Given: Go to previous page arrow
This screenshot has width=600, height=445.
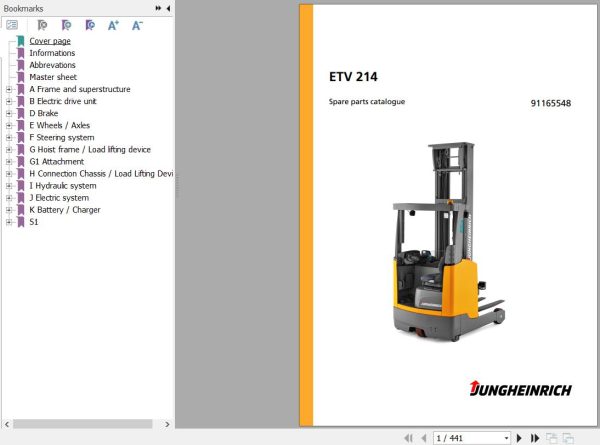Looking at the screenshot, I should pos(424,438).
